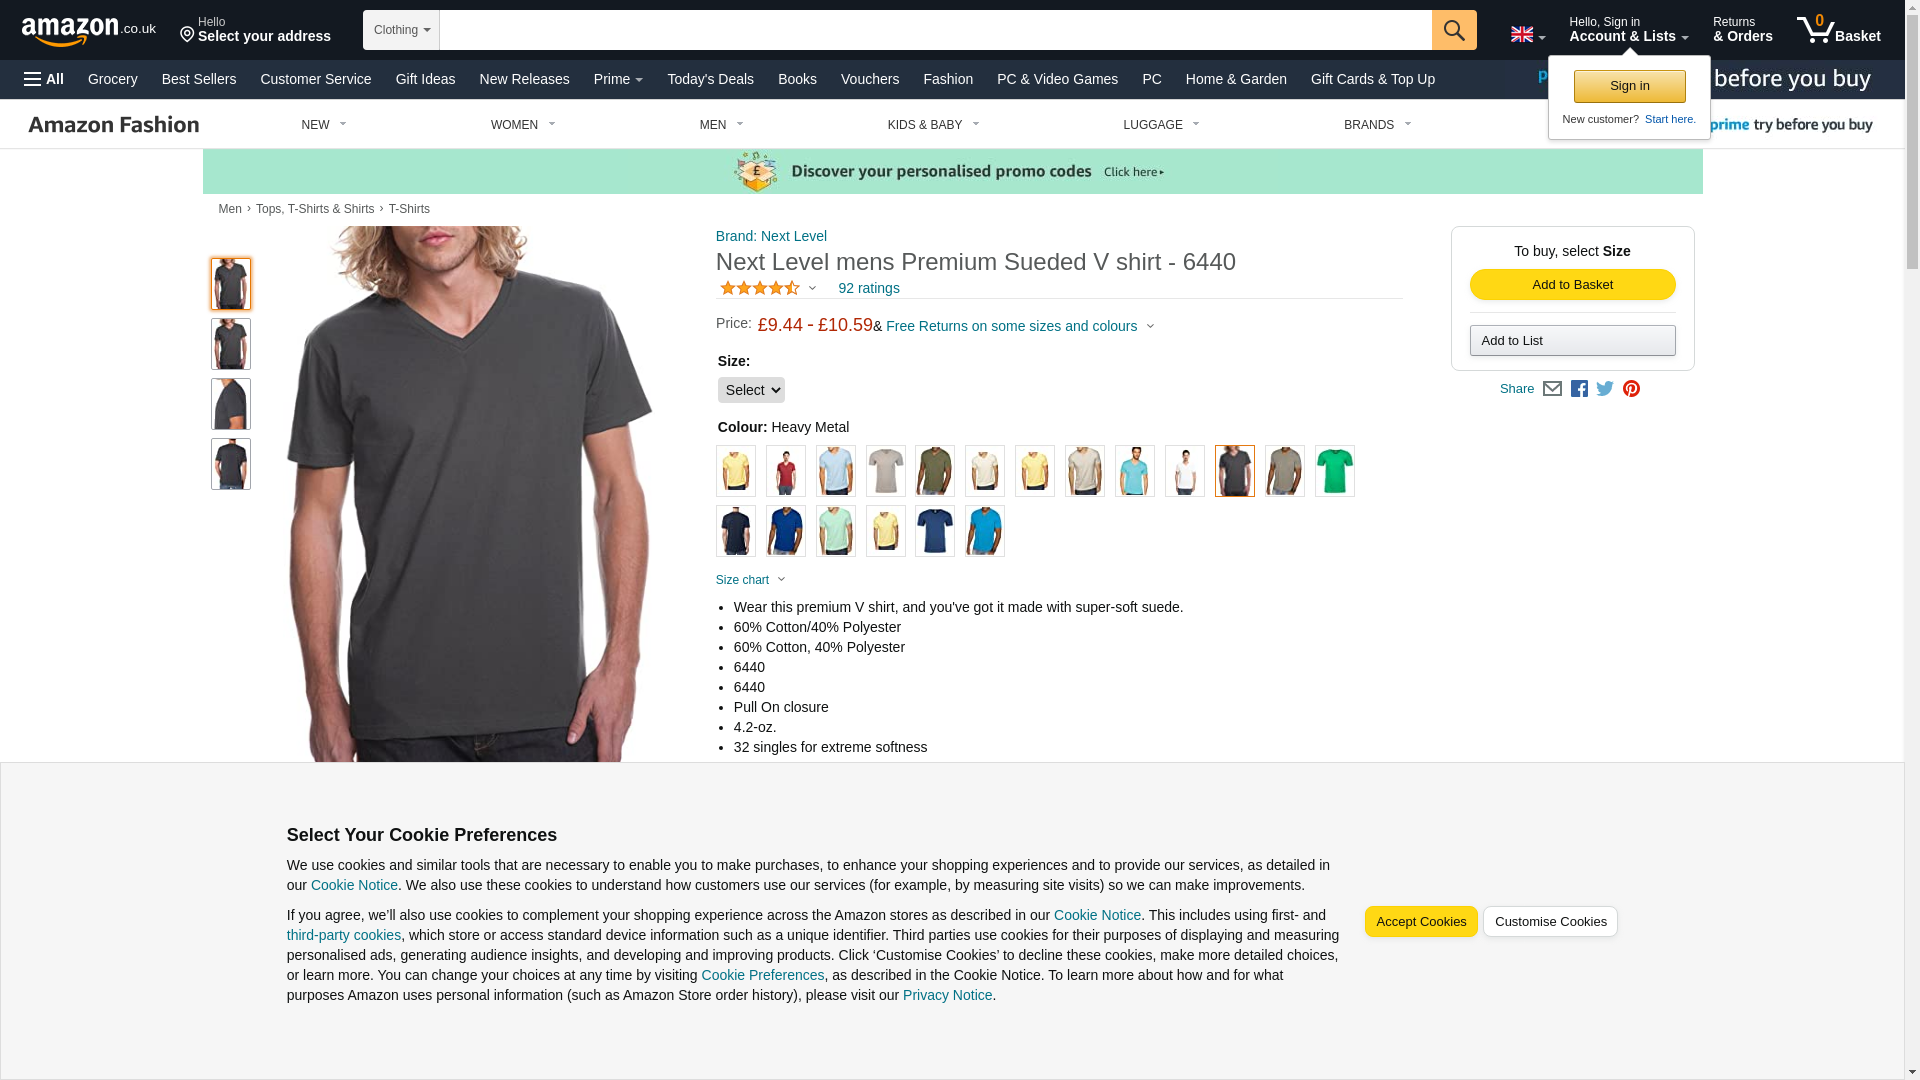Select the red shirt colour swatch

pos(785,471)
